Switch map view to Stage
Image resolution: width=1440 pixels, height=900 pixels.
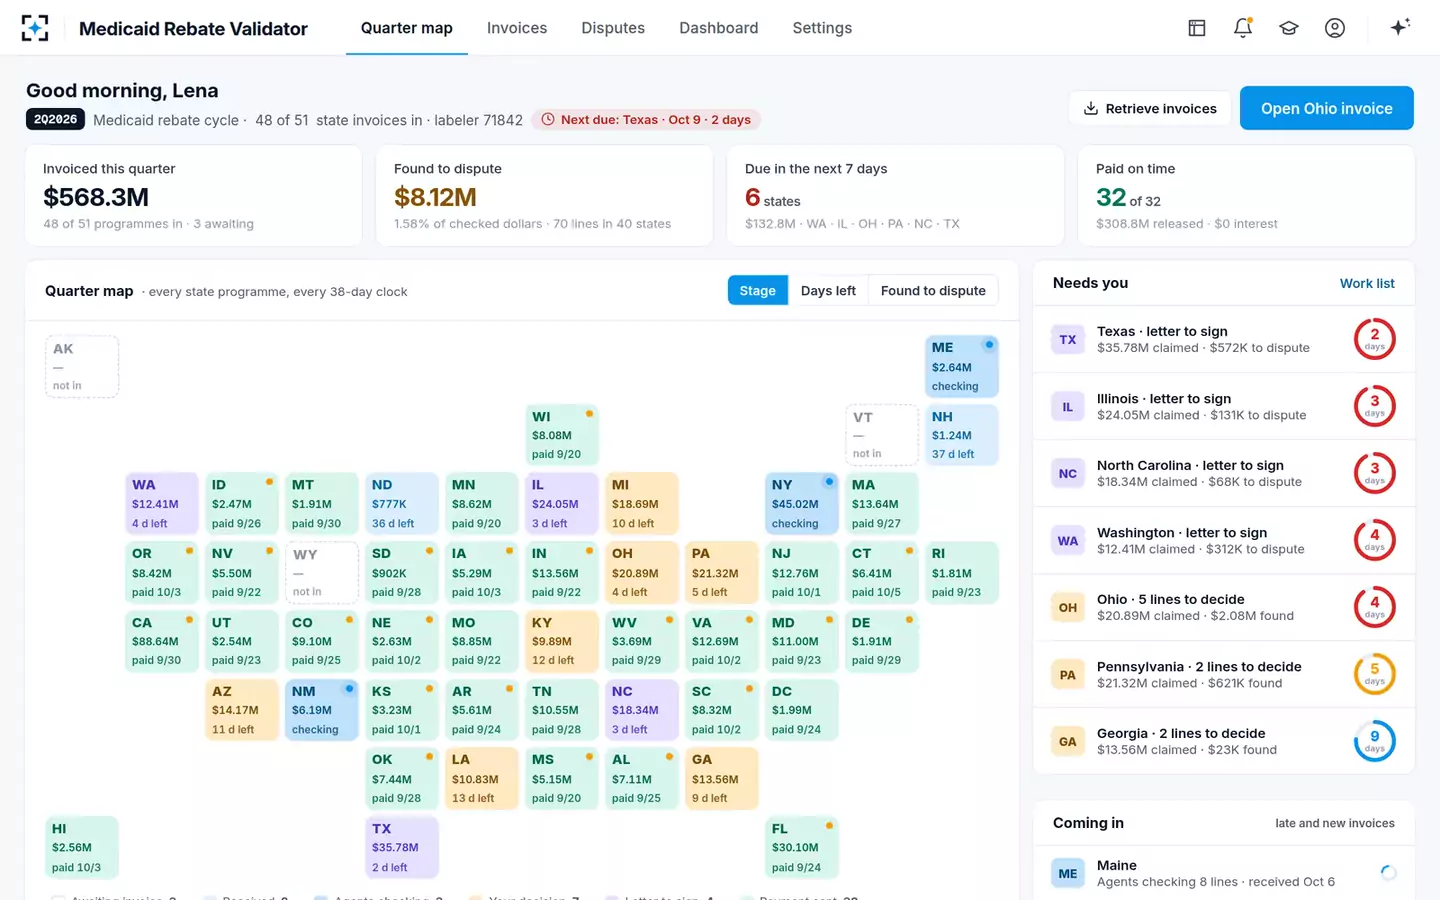(757, 291)
